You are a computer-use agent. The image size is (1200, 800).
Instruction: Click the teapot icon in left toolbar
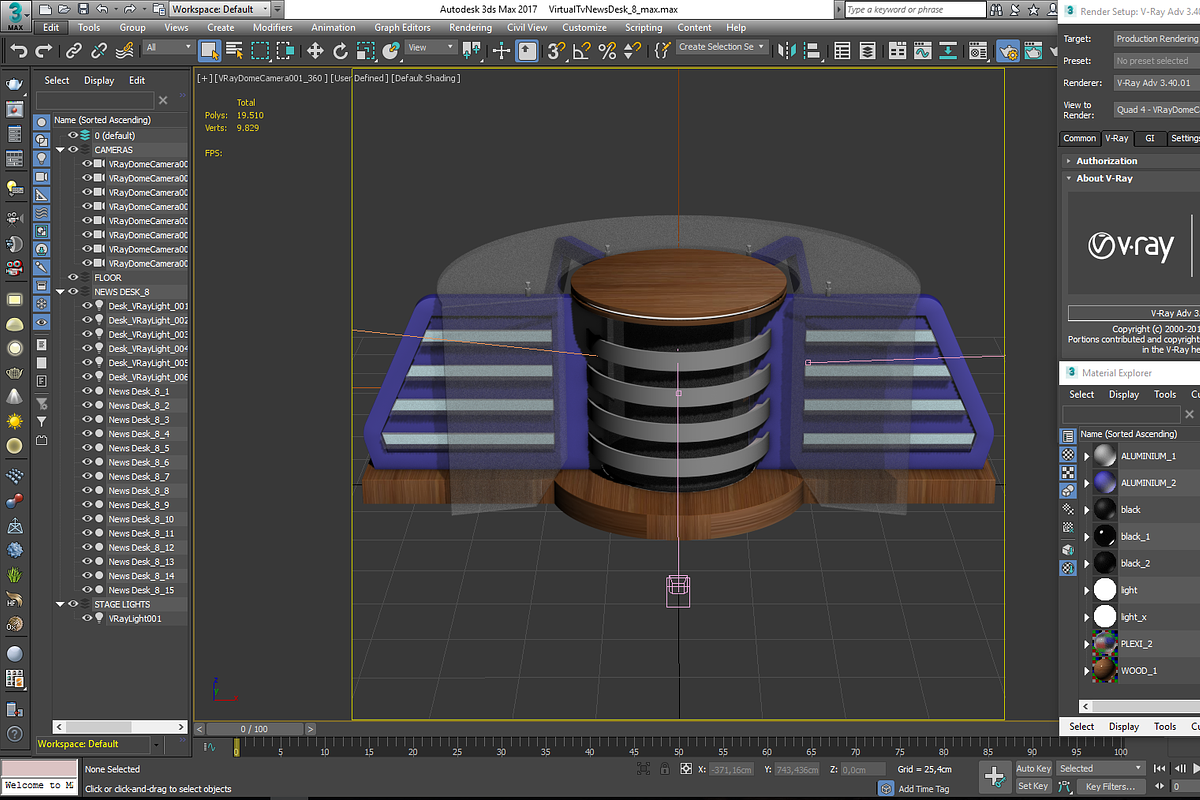coord(15,86)
